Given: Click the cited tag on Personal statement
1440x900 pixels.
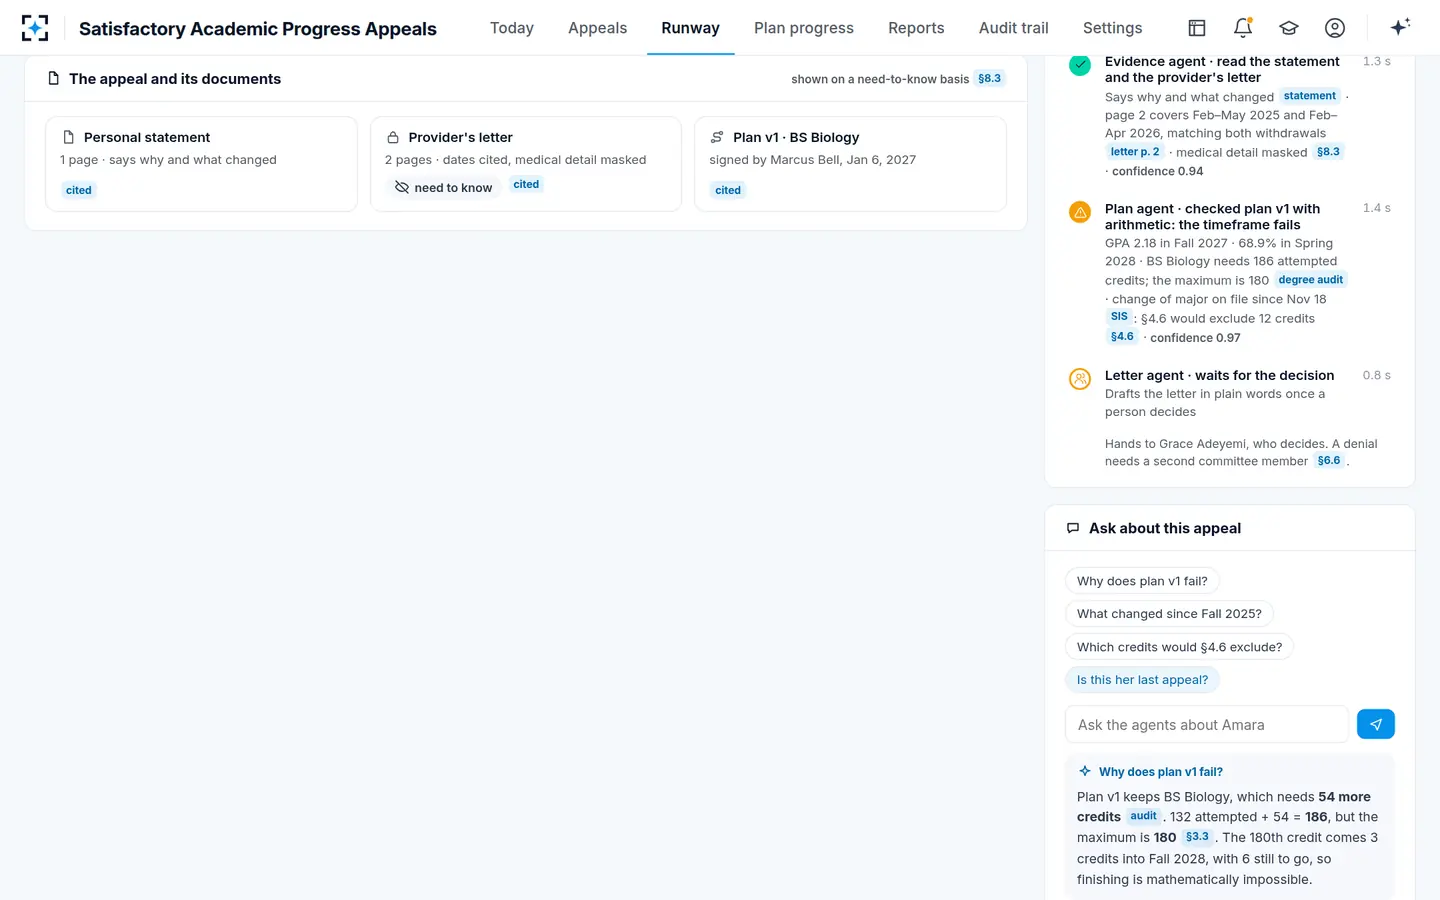Looking at the screenshot, I should click(x=79, y=190).
